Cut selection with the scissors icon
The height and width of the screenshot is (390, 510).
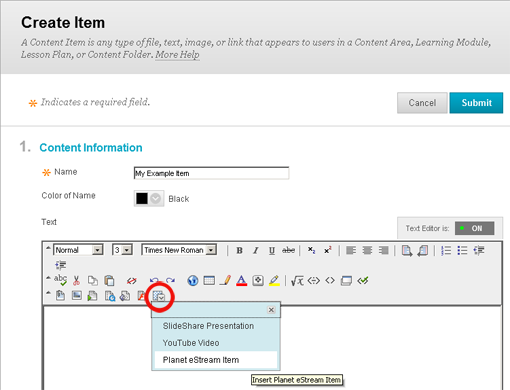[x=76, y=280]
